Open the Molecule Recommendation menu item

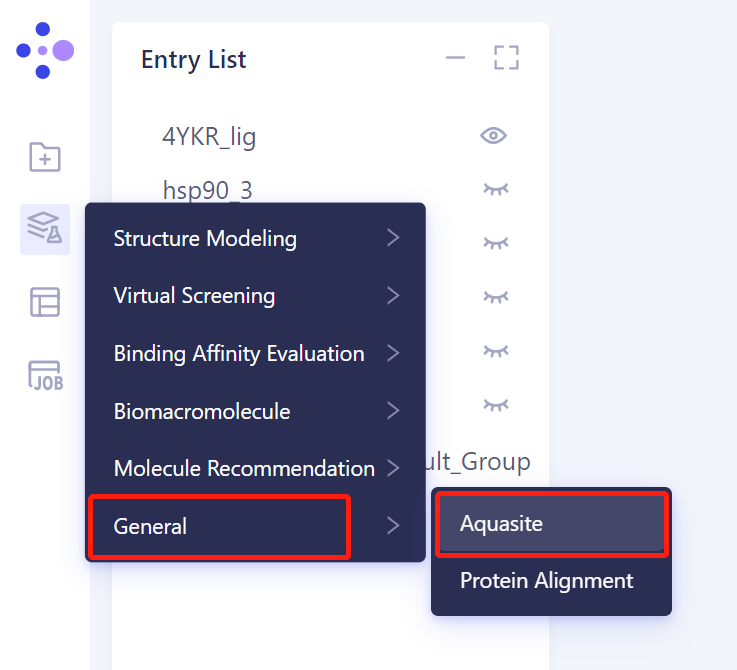point(244,468)
